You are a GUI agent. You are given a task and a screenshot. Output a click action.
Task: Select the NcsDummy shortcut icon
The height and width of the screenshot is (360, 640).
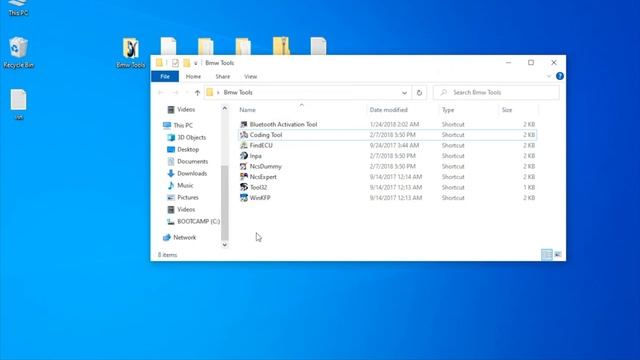244,166
